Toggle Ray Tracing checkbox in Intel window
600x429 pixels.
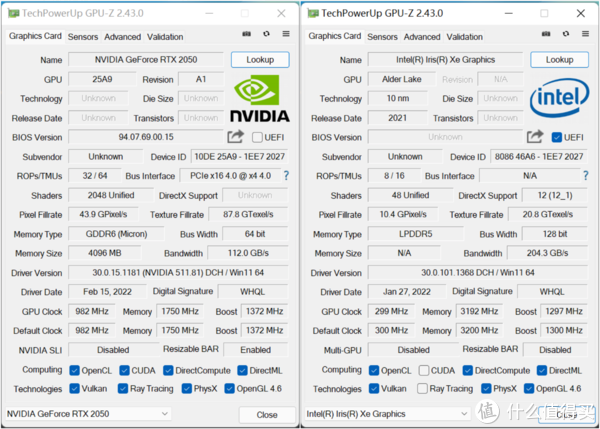click(x=422, y=389)
